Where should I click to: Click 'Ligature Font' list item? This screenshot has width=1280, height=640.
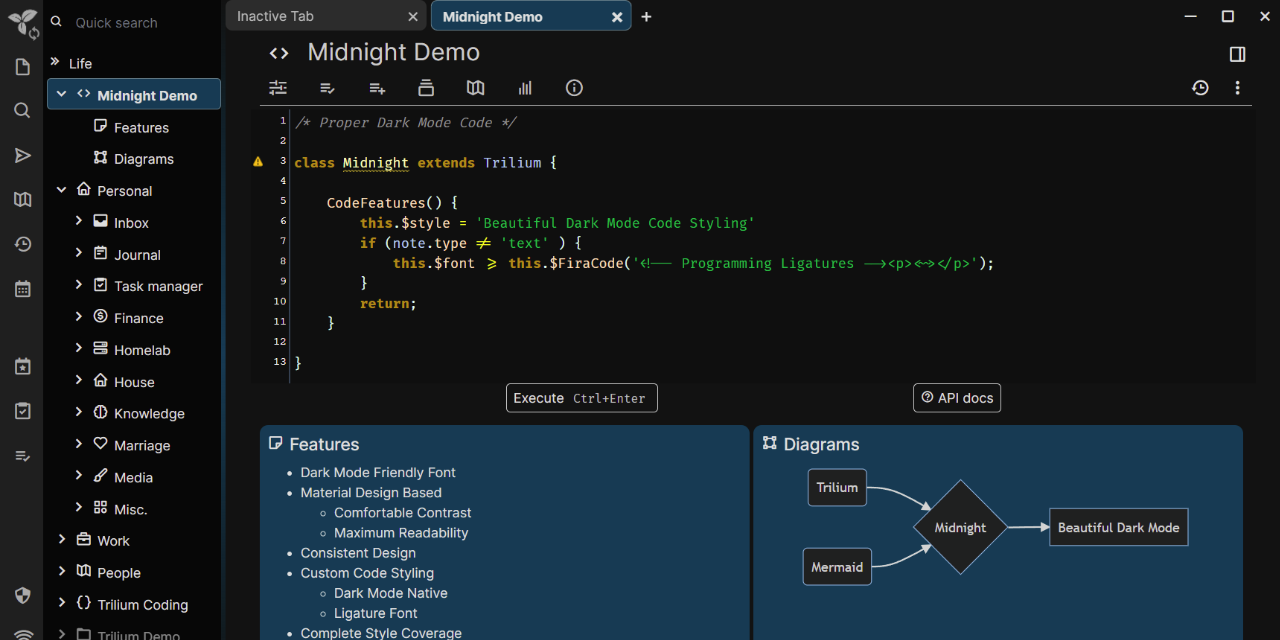(x=376, y=613)
